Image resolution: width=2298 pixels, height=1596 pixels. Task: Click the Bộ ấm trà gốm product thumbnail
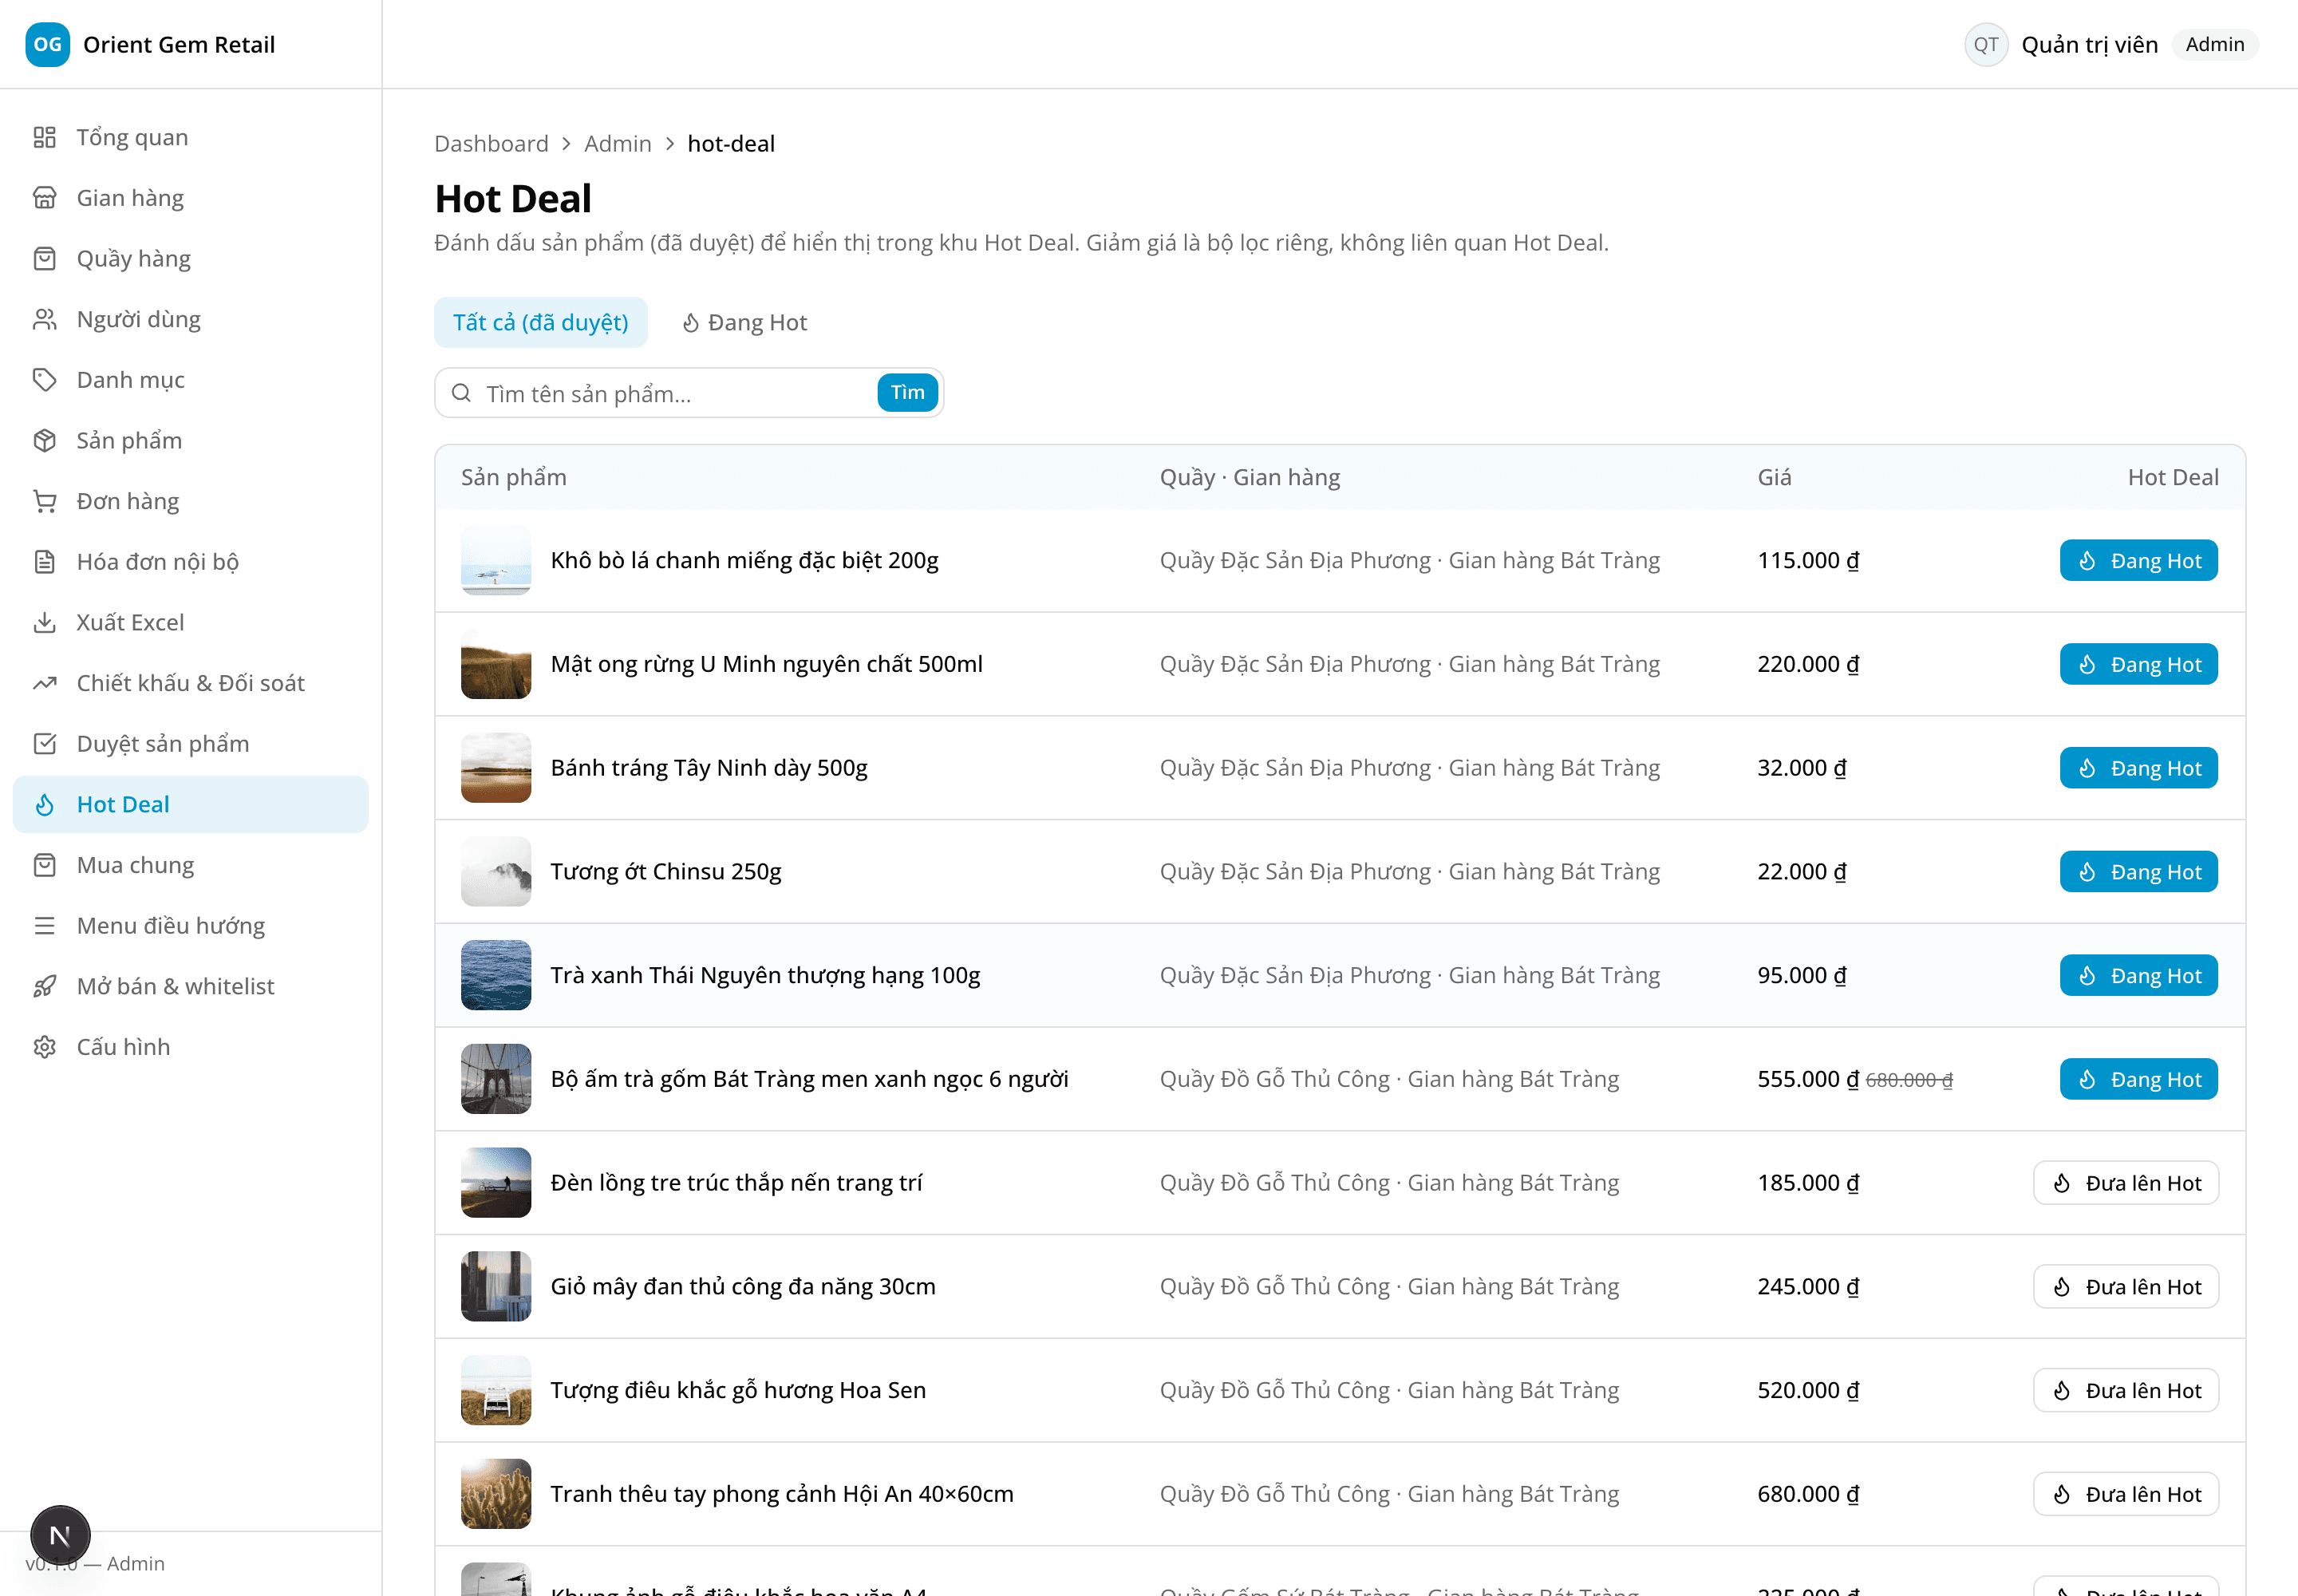[x=496, y=1079]
